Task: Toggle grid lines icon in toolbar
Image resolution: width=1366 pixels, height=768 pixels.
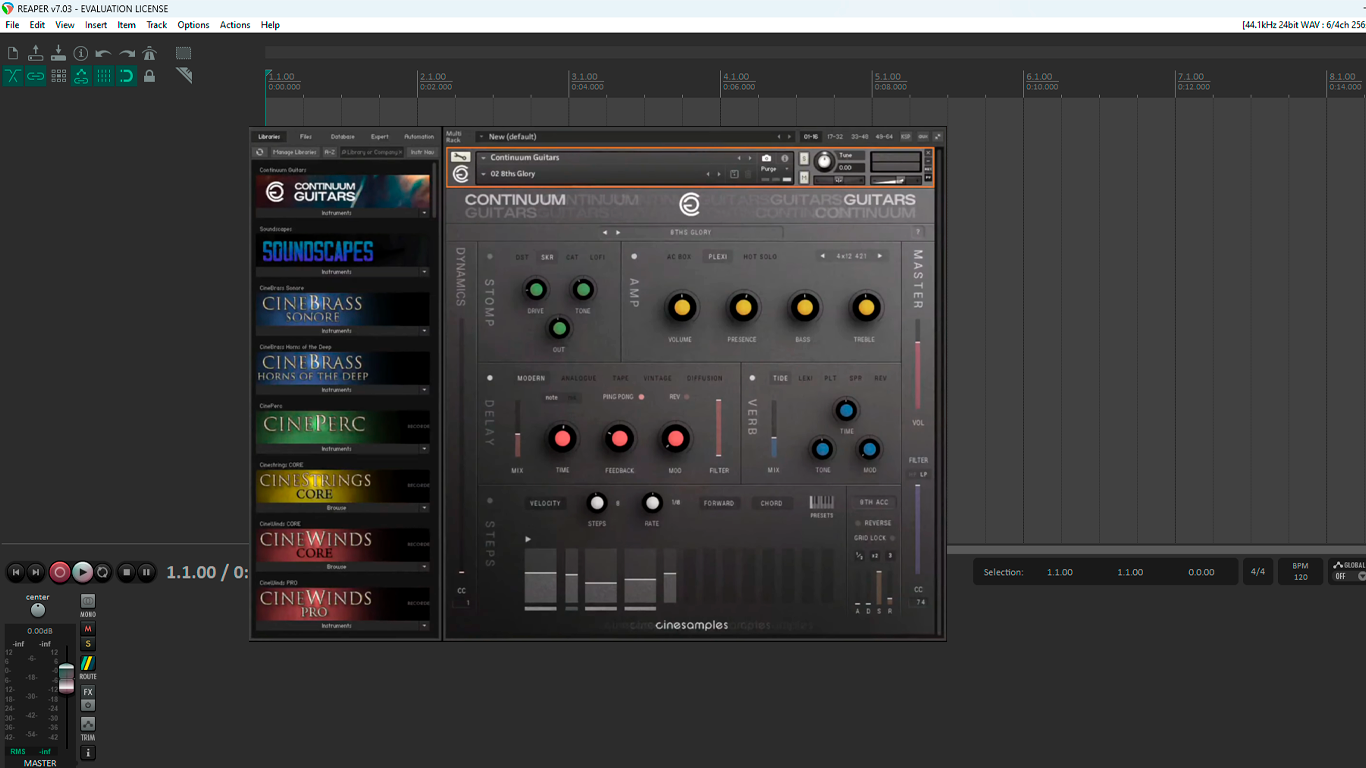Action: [104, 76]
